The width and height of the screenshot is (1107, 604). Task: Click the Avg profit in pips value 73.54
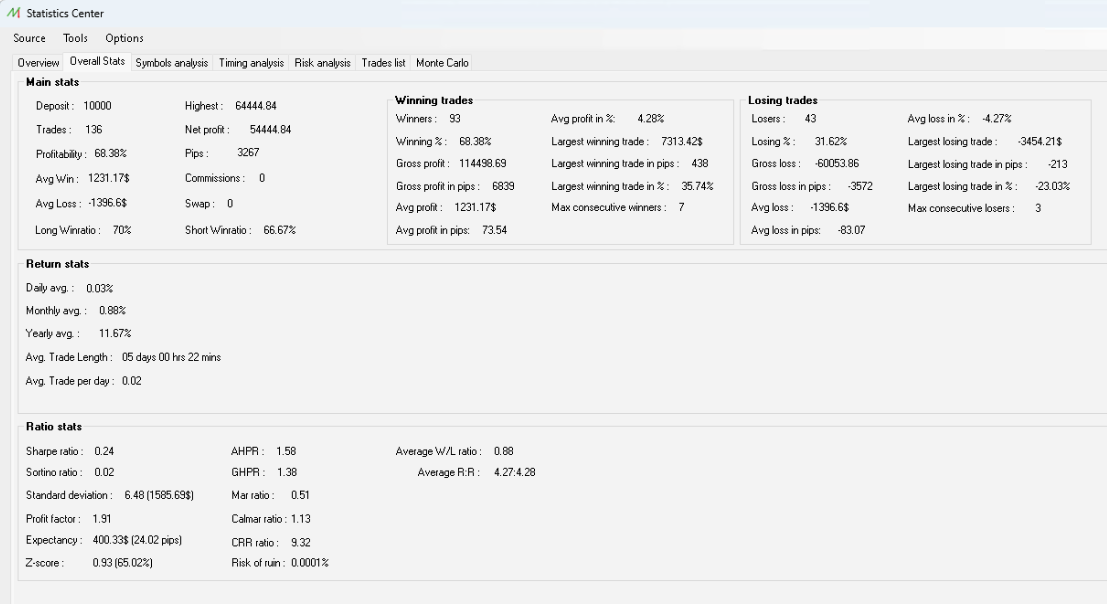pos(494,230)
